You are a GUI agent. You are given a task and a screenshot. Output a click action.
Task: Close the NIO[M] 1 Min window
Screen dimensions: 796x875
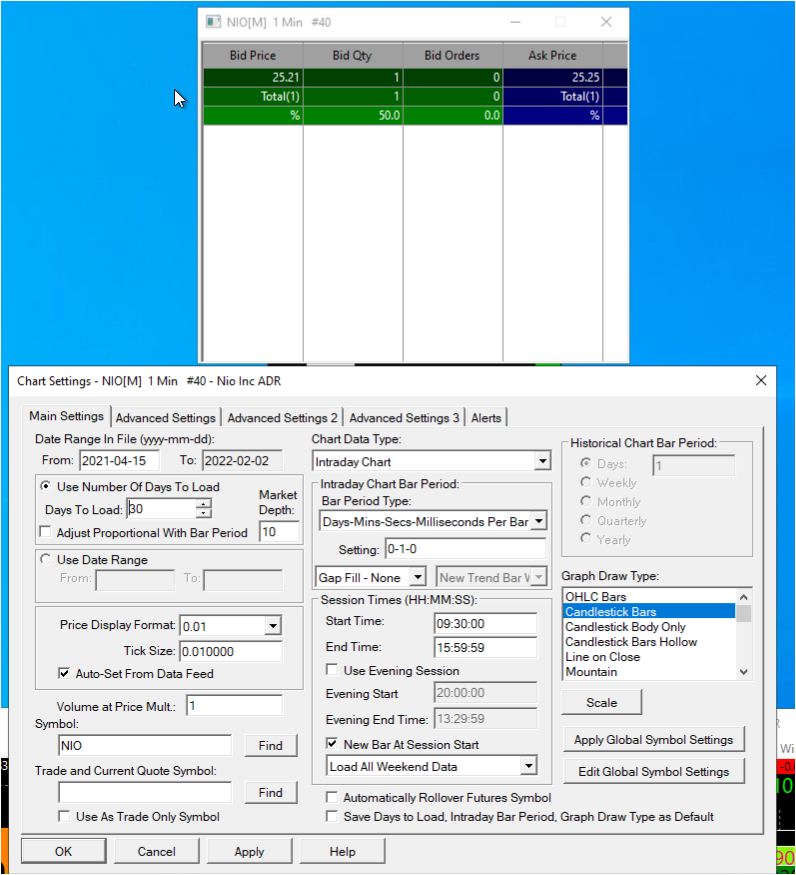(606, 22)
